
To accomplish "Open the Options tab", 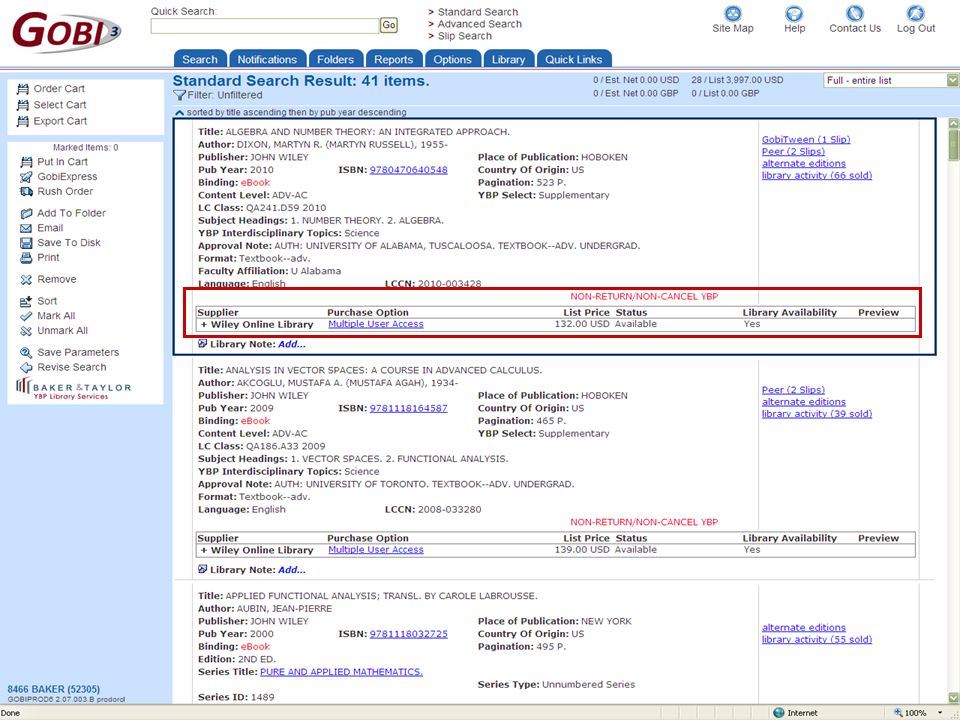I will (x=452, y=59).
